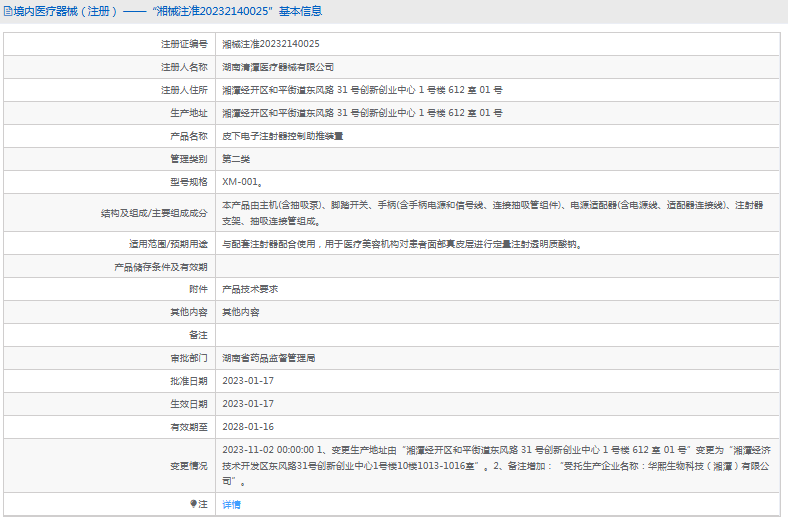Open the 产品技术要求 attachment
The image size is (788, 524).
(x=250, y=289)
